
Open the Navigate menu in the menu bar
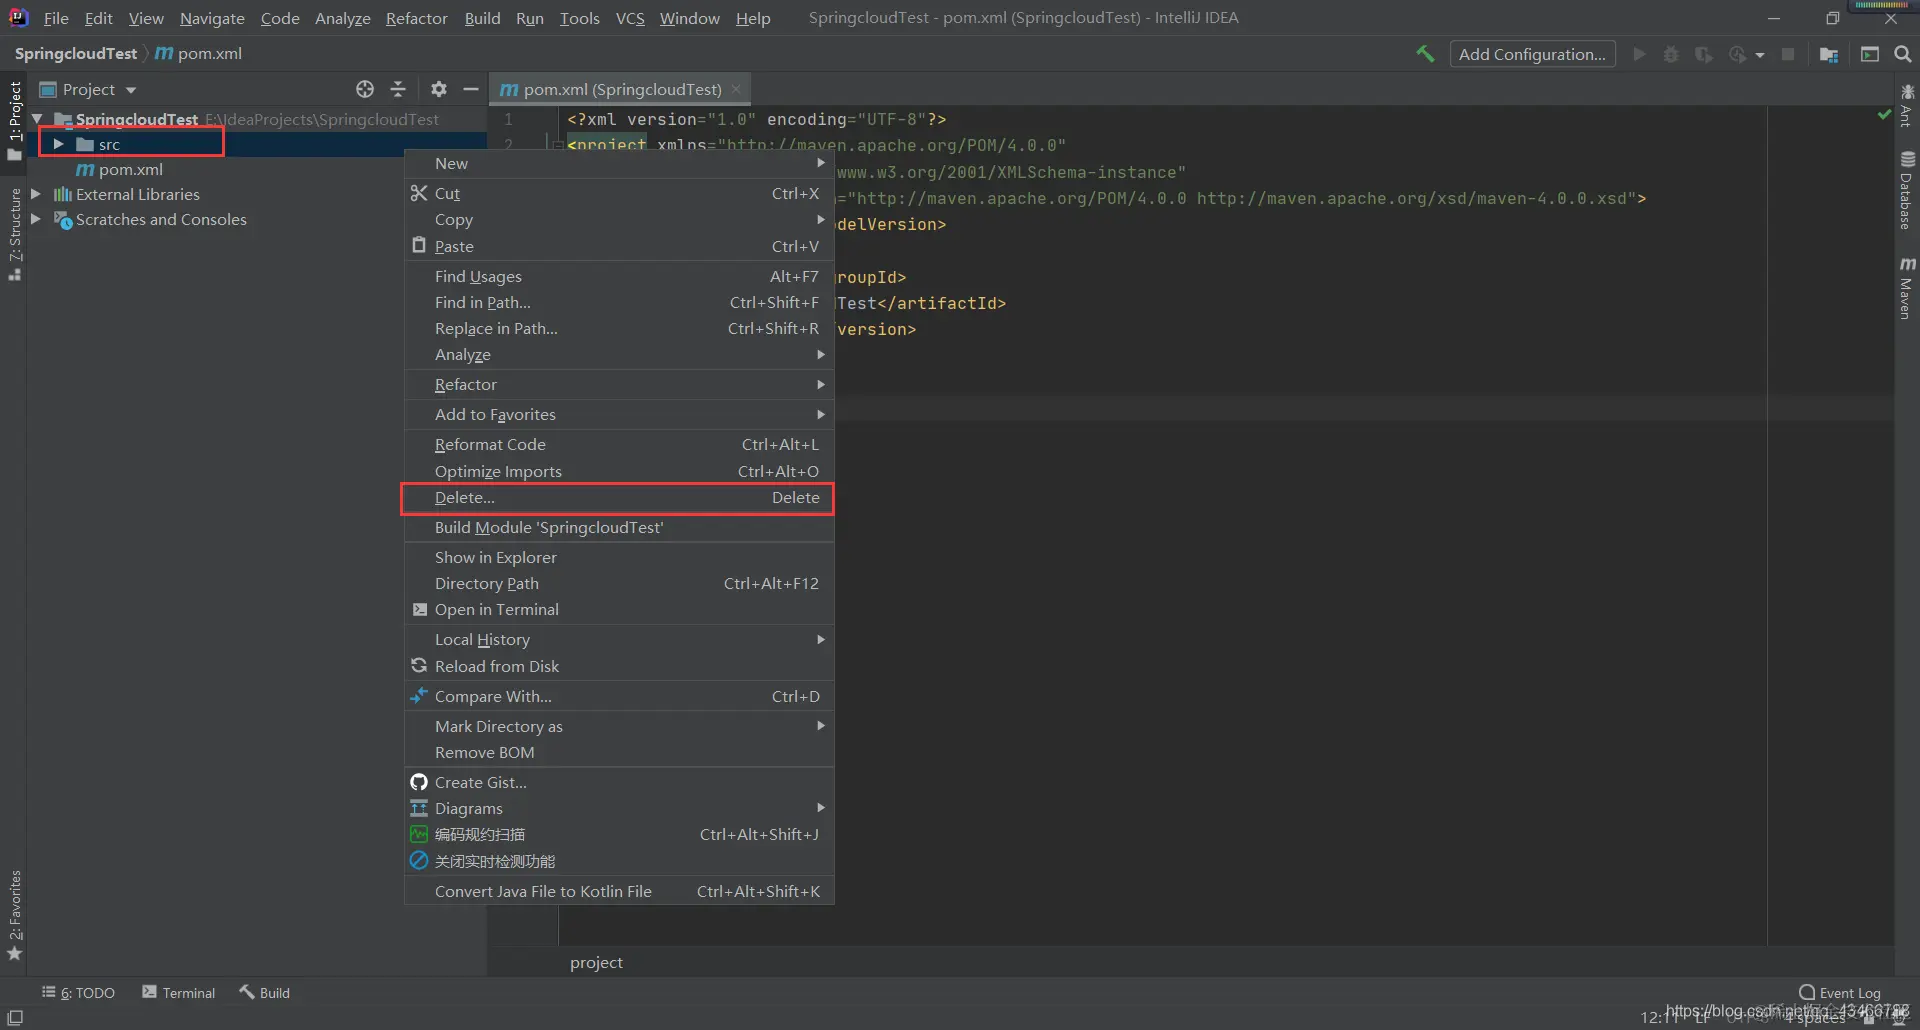(212, 18)
